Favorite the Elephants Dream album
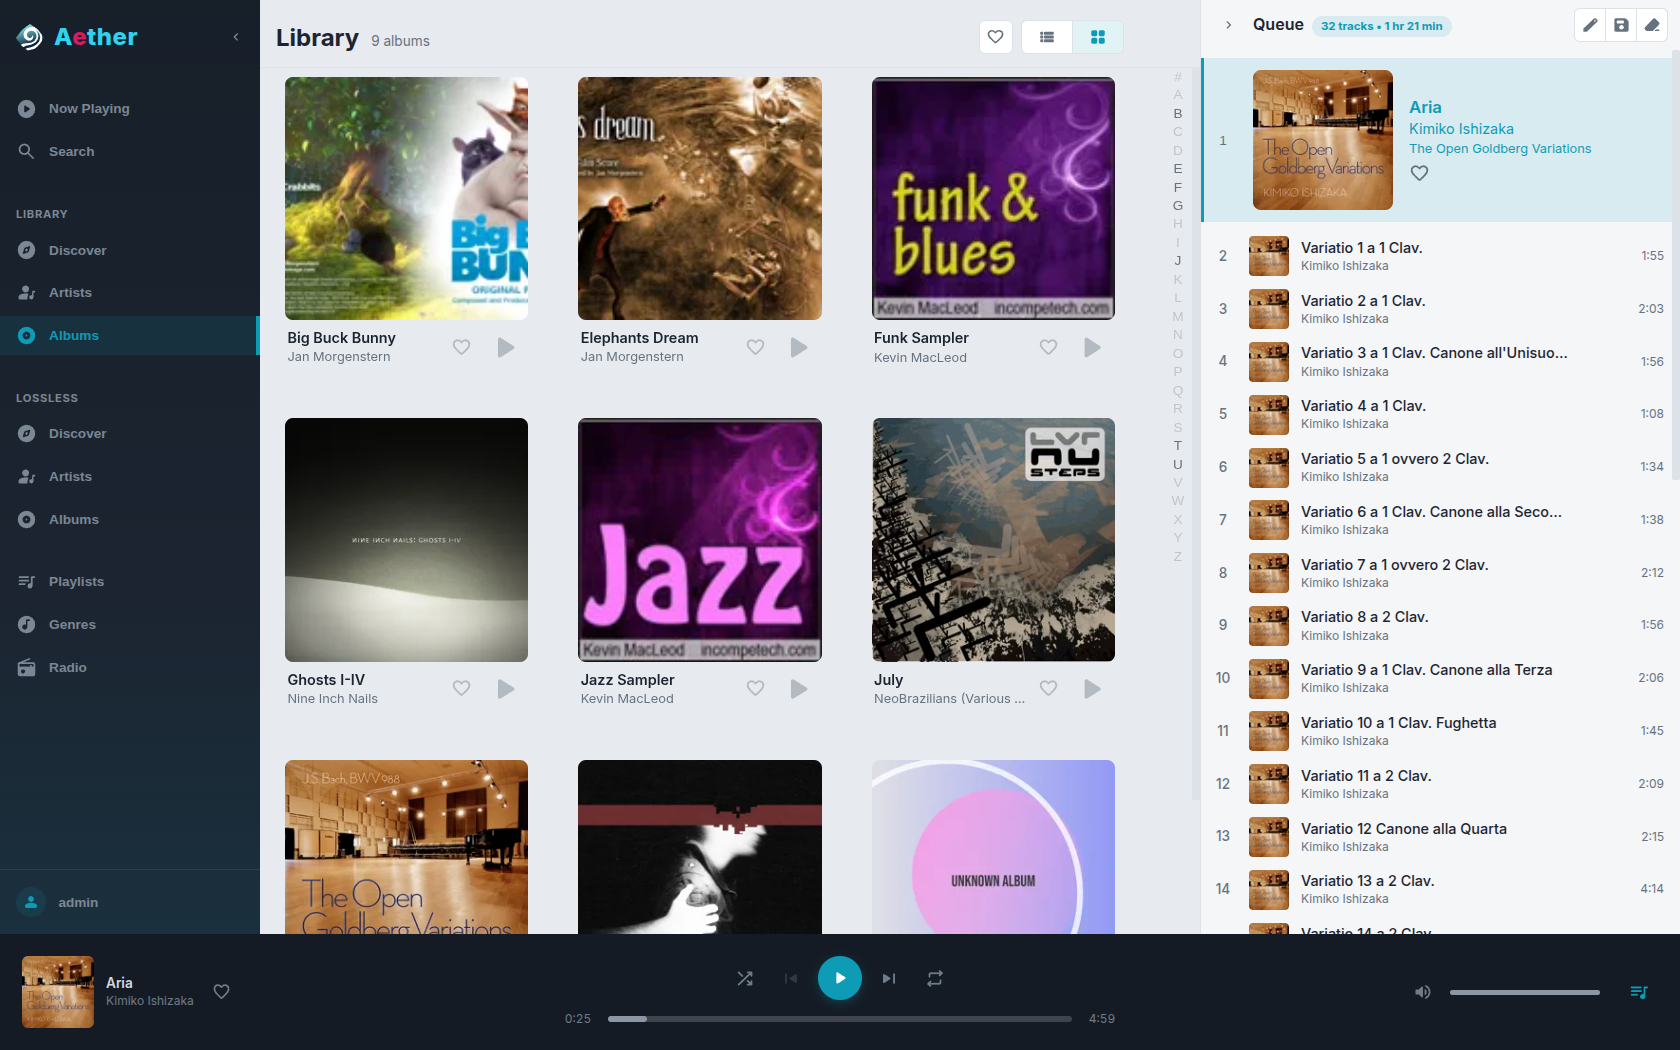This screenshot has width=1680, height=1050. tap(755, 347)
